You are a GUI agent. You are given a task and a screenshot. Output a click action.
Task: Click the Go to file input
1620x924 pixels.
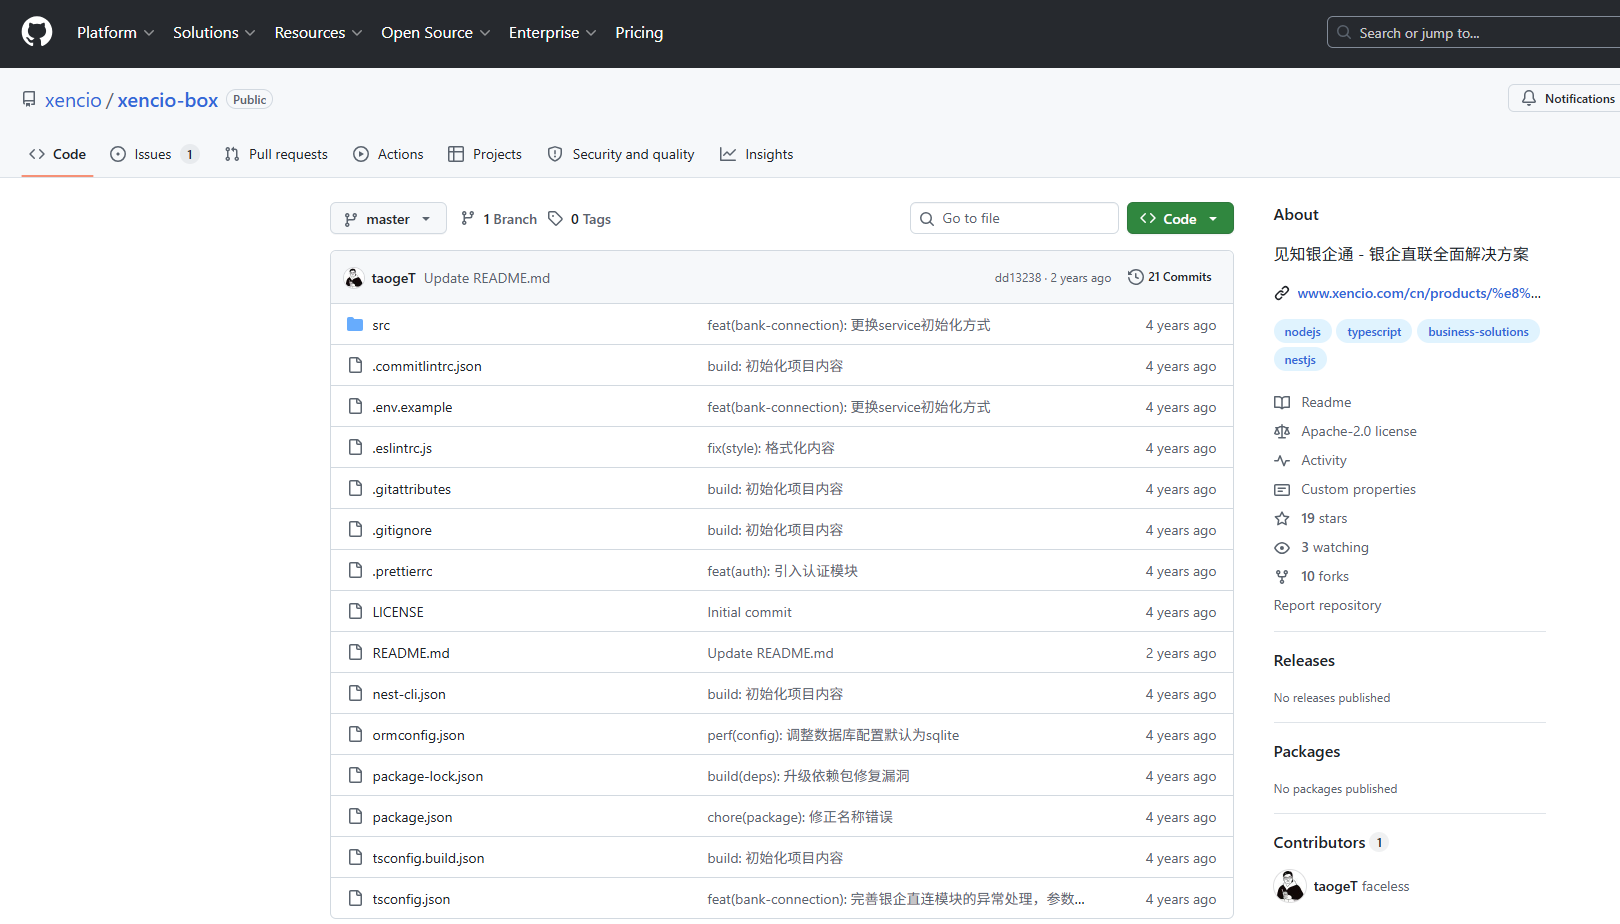tap(1014, 218)
